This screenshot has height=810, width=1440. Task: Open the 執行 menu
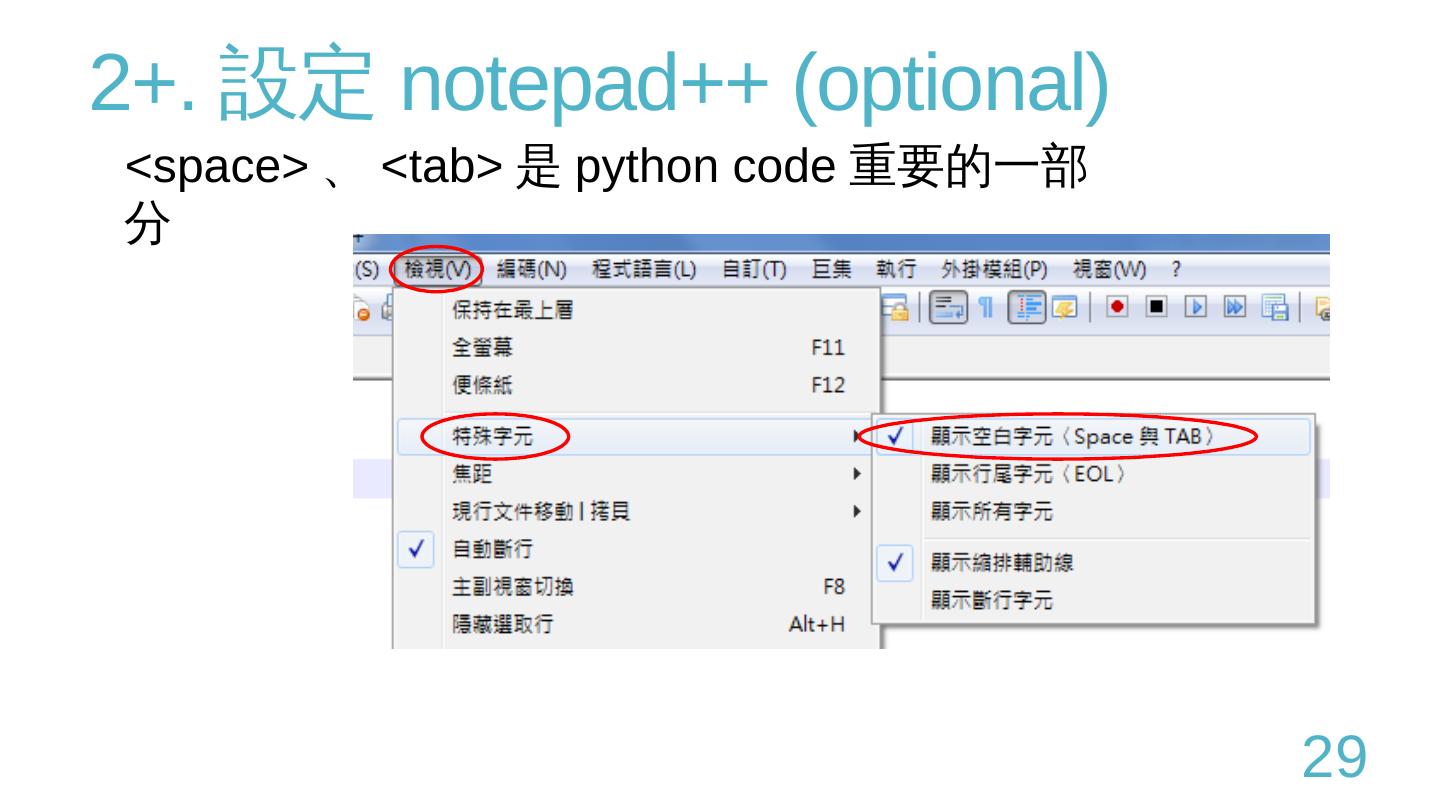coord(896,269)
